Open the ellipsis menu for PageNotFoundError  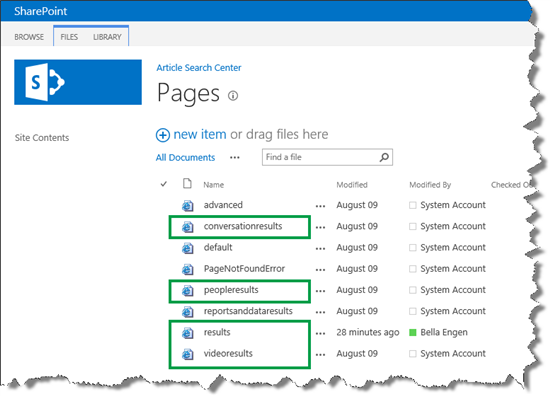click(x=320, y=270)
